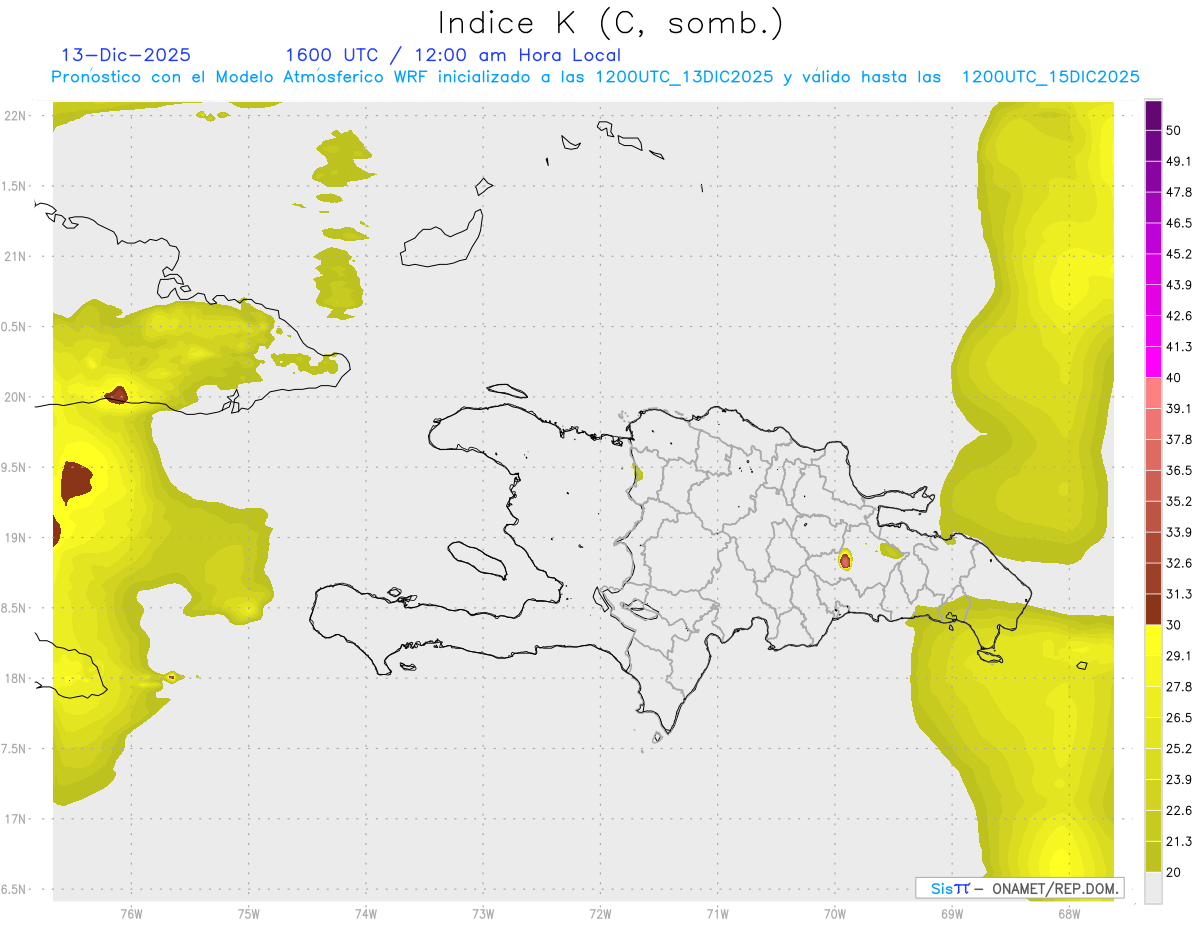The width and height of the screenshot is (1200, 927).
Task: Click the '20N' latitude label
Action: [16, 397]
